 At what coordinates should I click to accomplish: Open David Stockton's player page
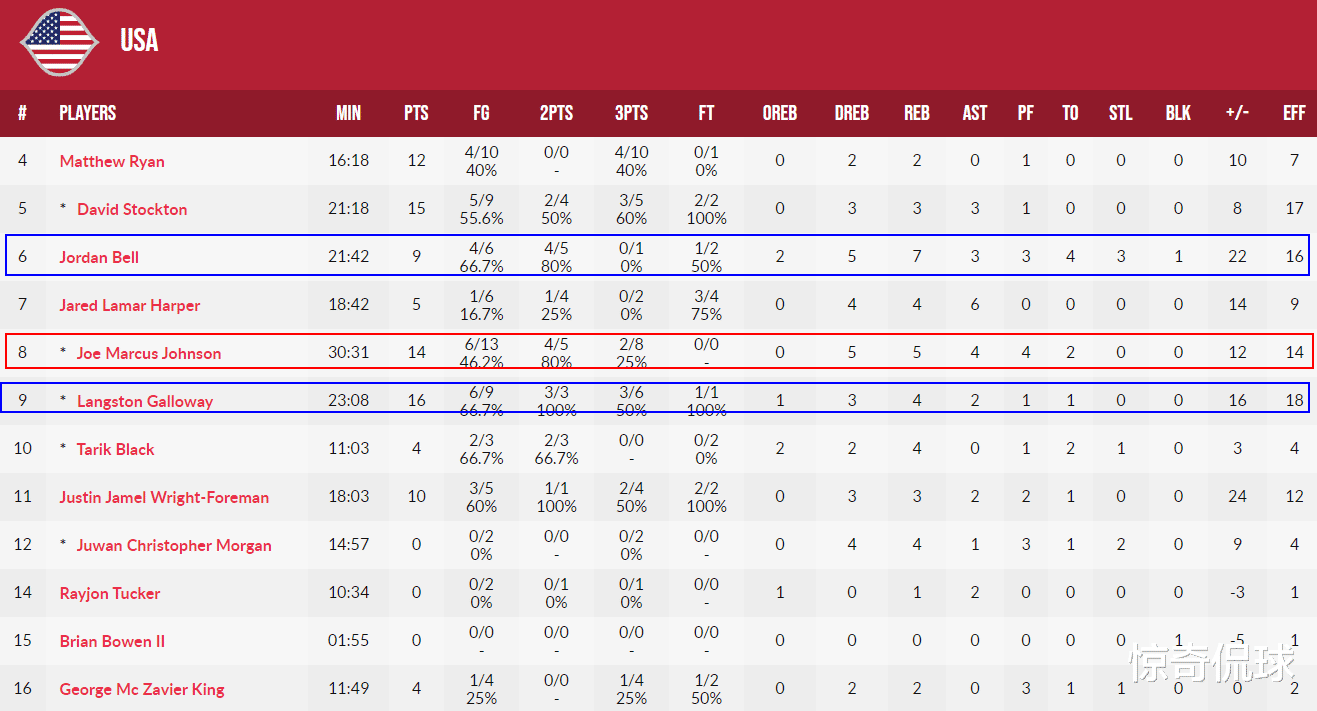click(x=132, y=209)
